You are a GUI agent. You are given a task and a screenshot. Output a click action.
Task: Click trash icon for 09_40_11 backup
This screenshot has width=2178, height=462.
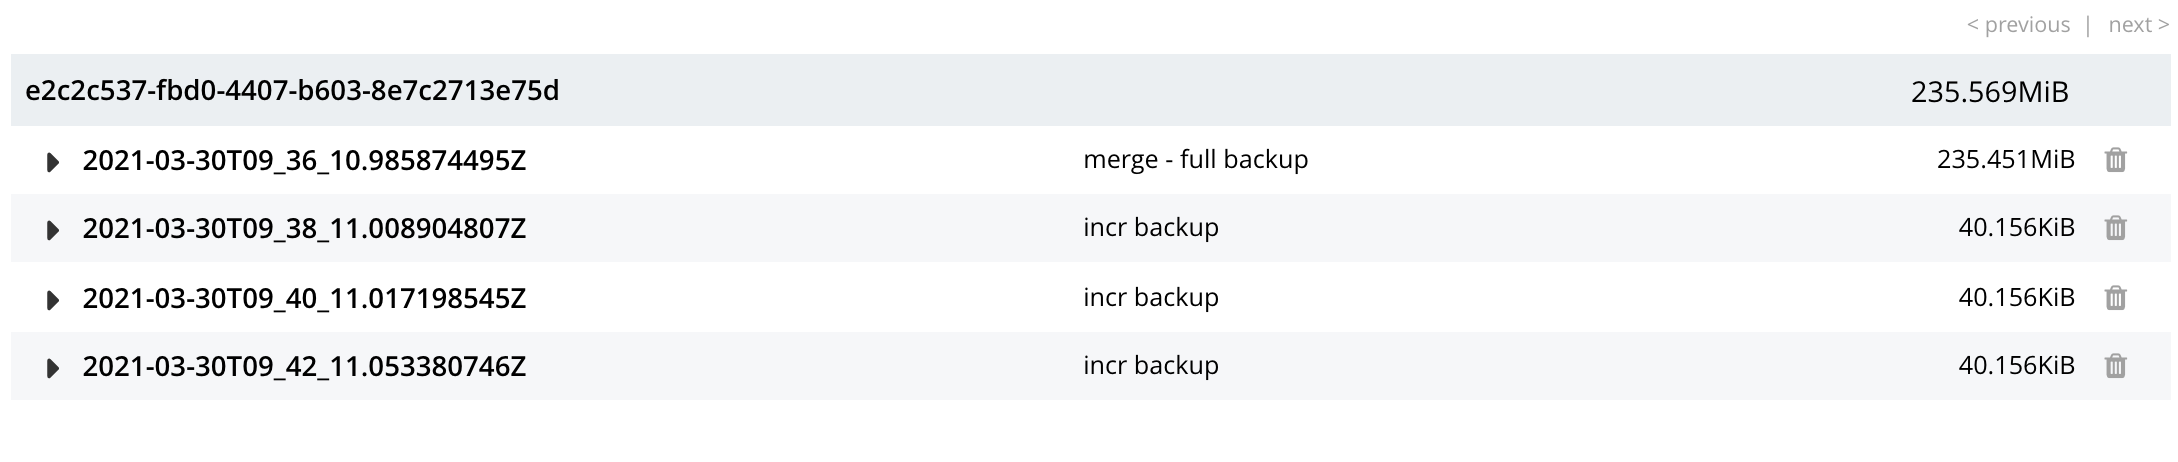2115,298
